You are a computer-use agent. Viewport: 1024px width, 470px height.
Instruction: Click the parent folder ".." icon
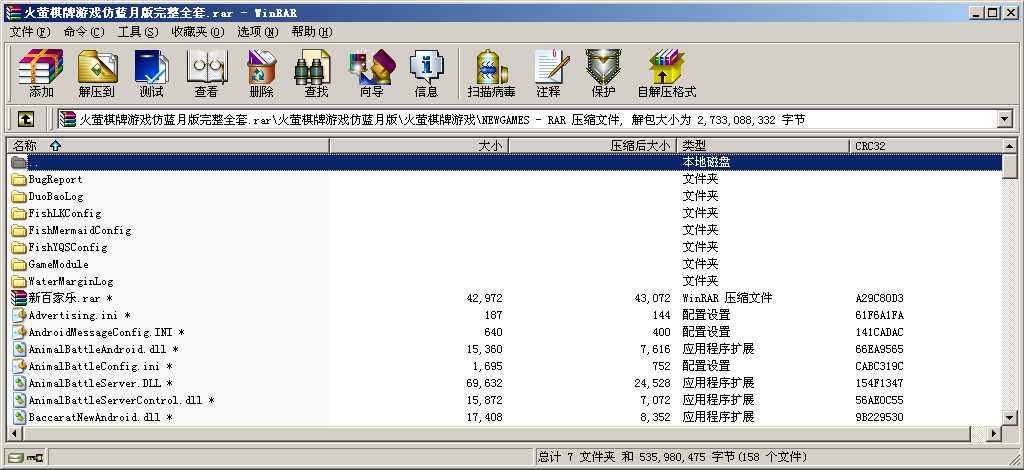tap(18, 162)
